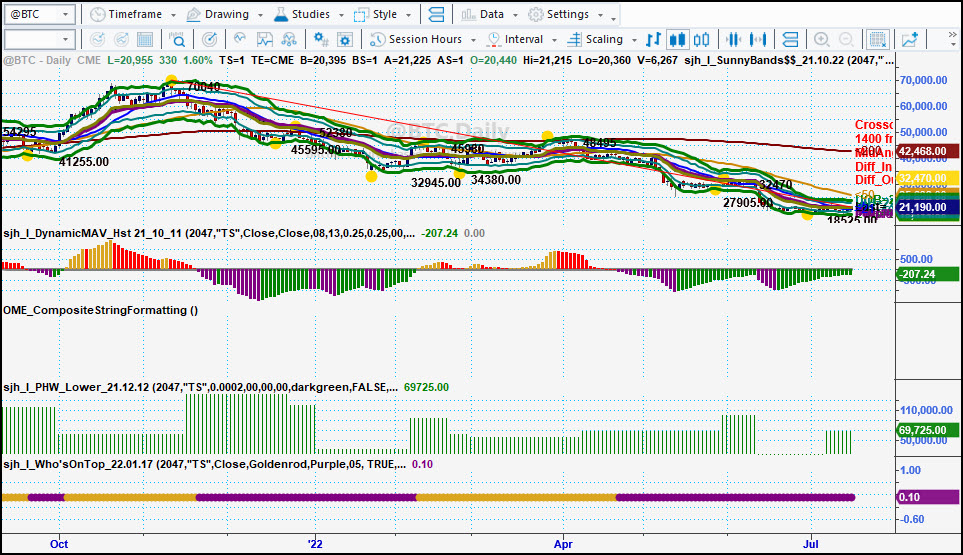963x555 pixels.
Task: Open the Data menu
Action: [x=483, y=14]
